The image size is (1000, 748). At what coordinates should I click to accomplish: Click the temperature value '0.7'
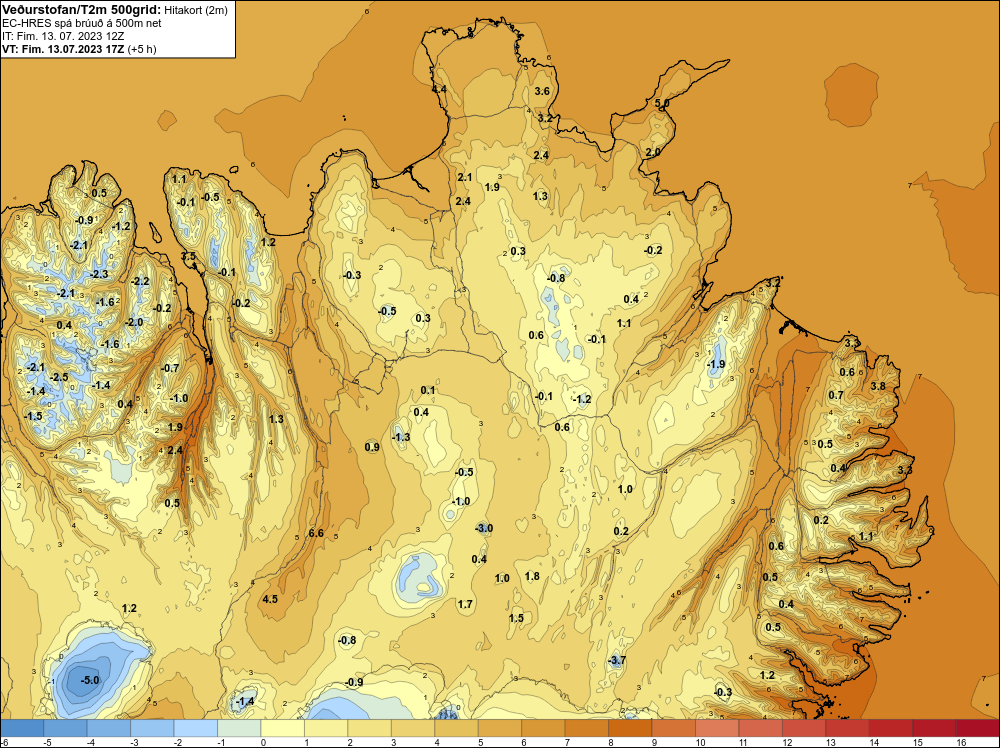click(836, 395)
